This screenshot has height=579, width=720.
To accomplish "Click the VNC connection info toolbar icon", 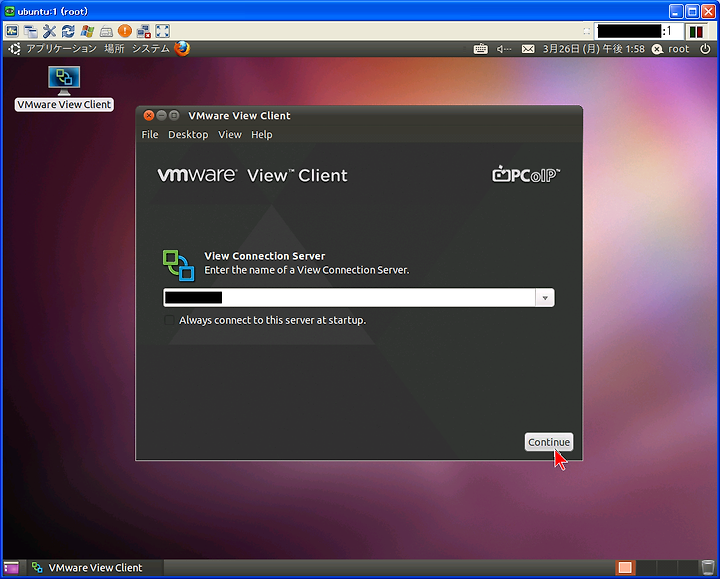I will coord(11,31).
